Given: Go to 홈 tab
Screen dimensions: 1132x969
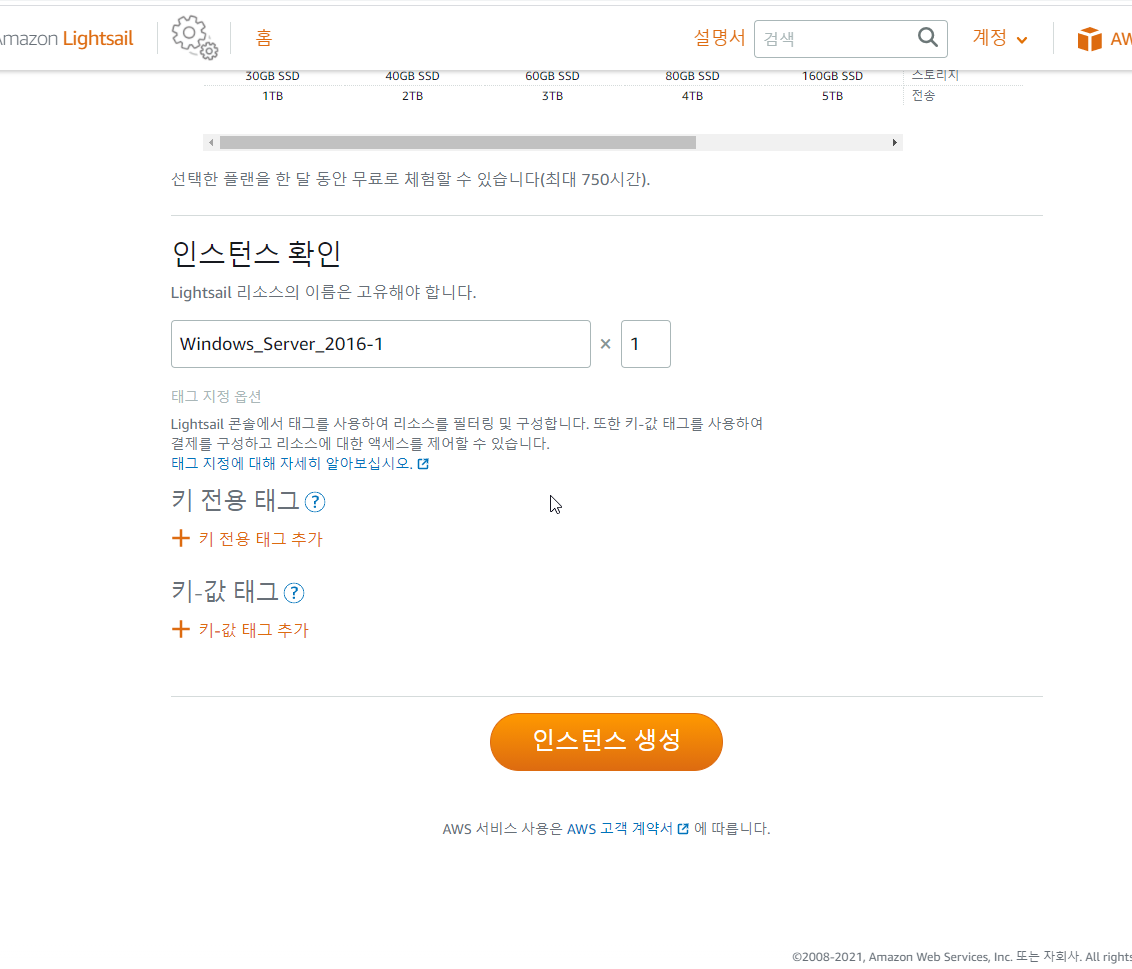Looking at the screenshot, I should (264, 38).
